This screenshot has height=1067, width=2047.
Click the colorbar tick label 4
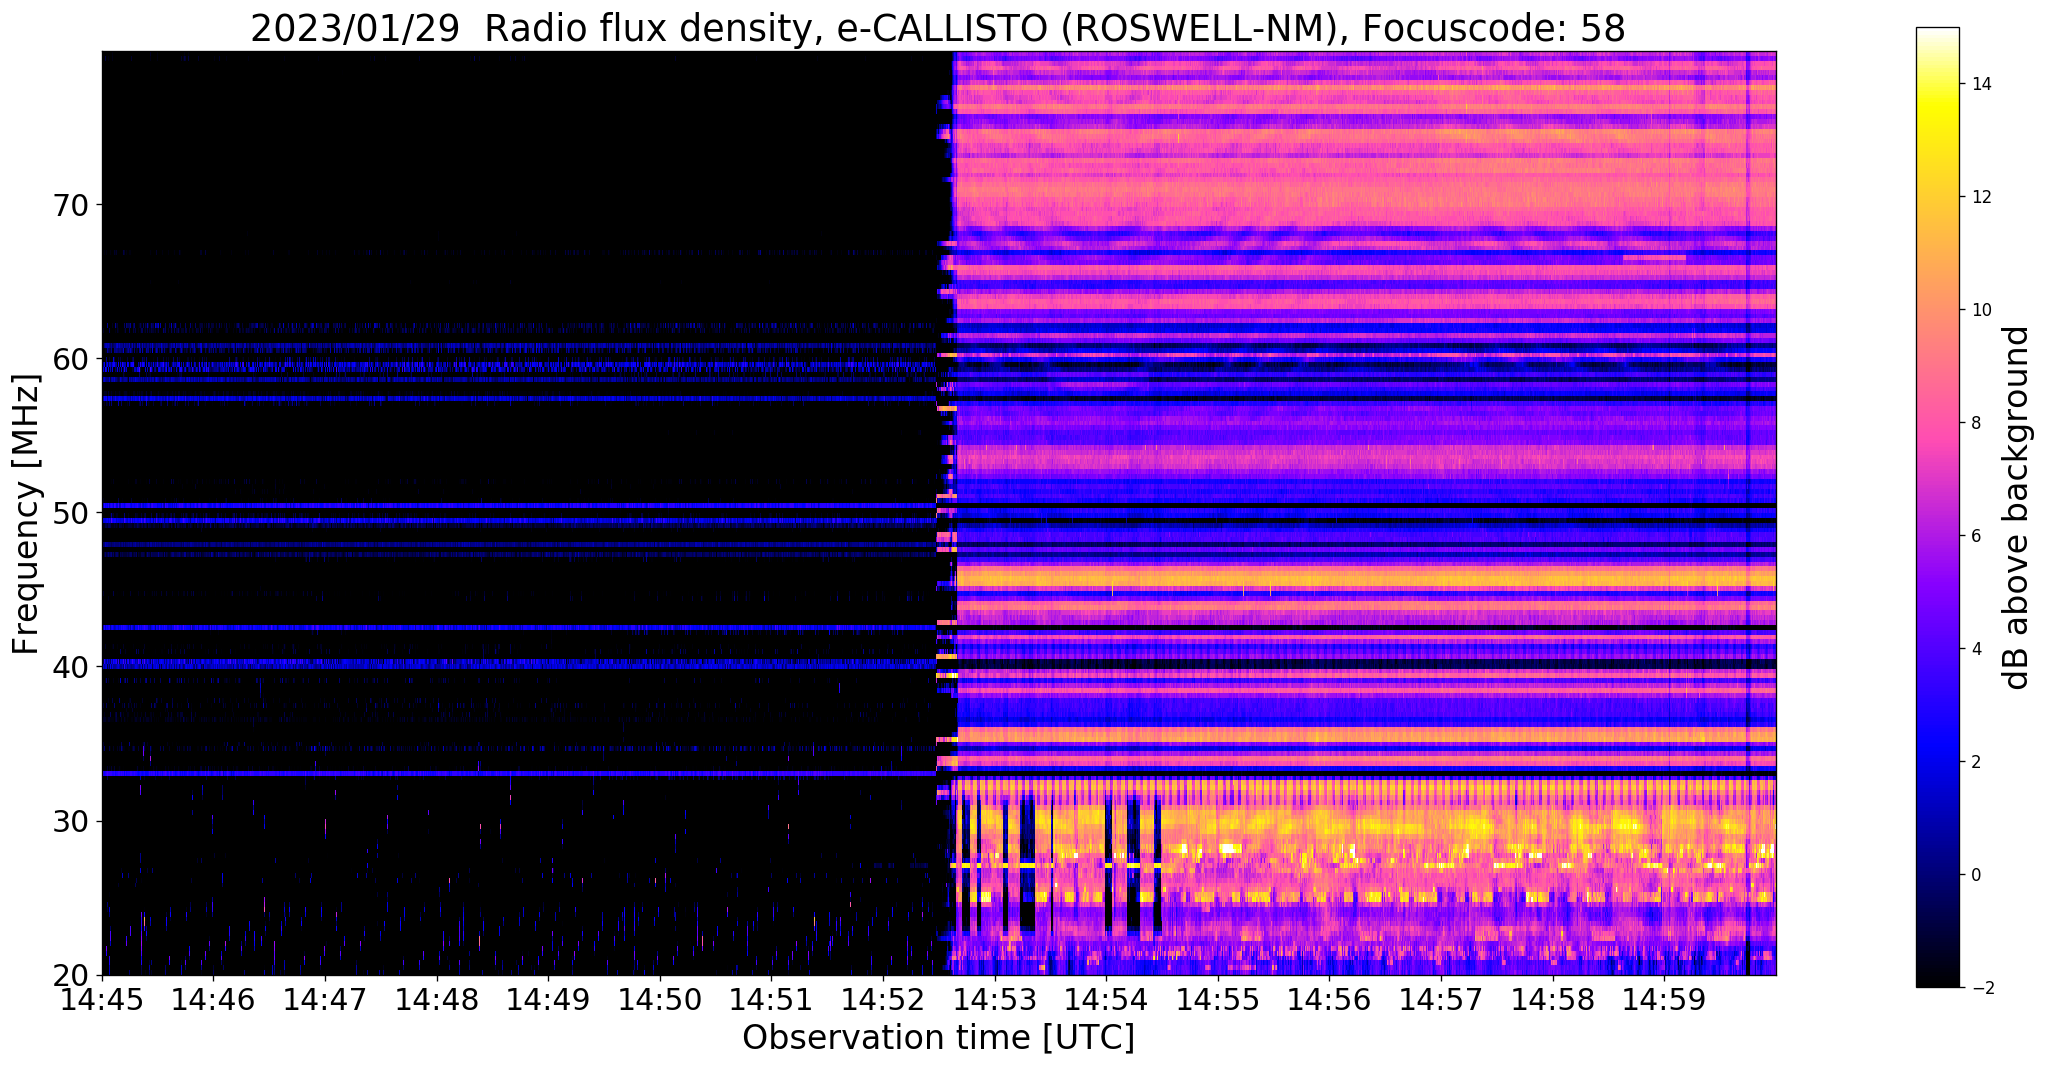click(x=1974, y=649)
